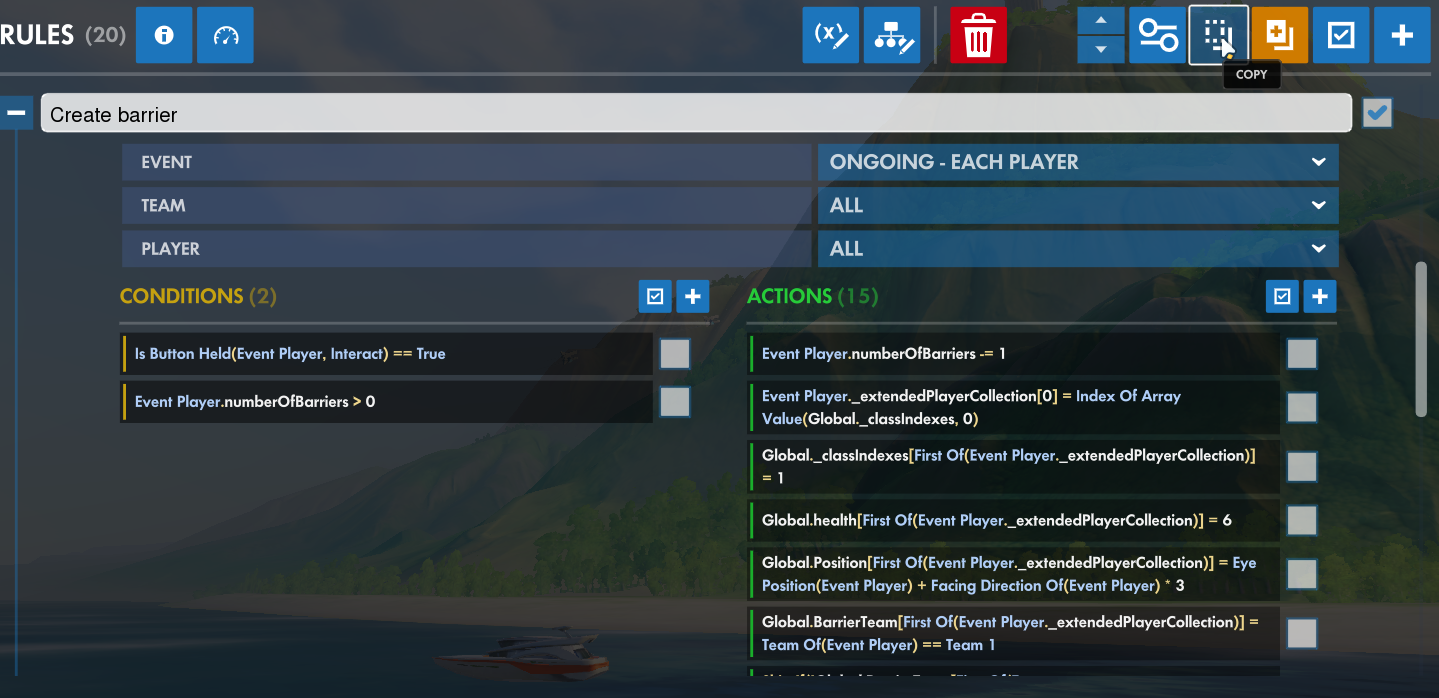Add a new rule with plus icon
1439x698 pixels.
click(1402, 35)
